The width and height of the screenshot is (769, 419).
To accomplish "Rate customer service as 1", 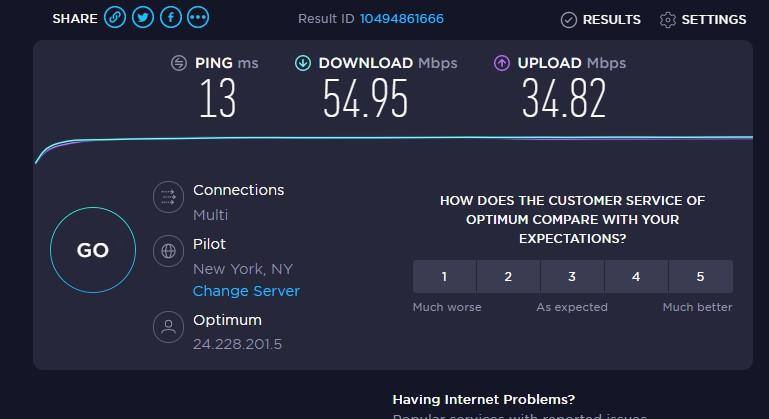I will coord(444,277).
